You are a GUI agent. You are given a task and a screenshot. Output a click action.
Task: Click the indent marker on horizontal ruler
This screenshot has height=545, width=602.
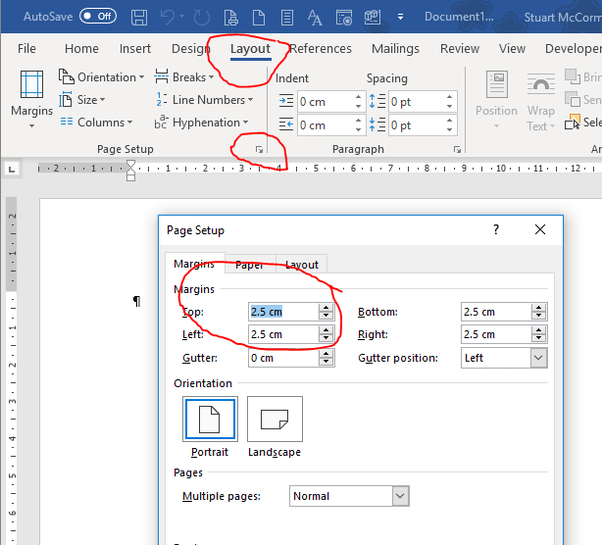tap(131, 170)
